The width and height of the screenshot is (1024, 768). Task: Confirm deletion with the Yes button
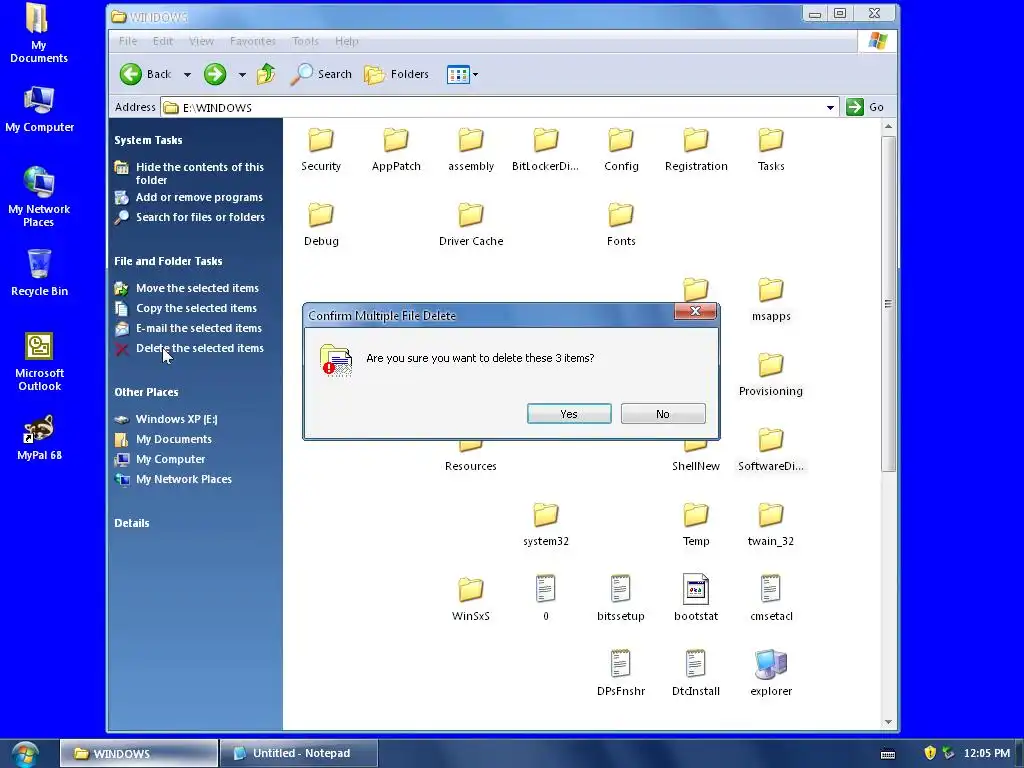coord(569,414)
